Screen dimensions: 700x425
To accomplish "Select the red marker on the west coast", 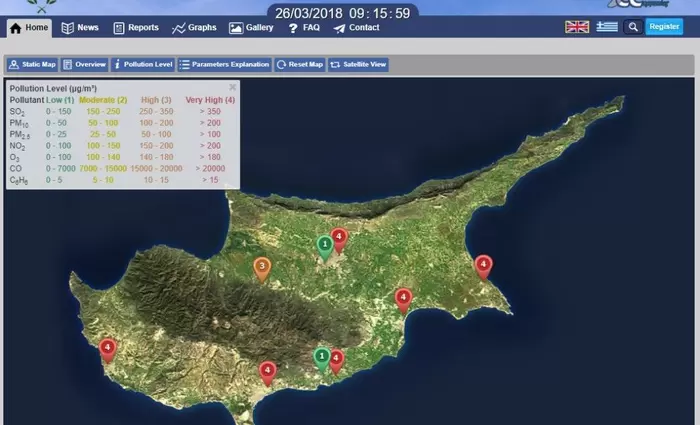I will (x=107, y=350).
